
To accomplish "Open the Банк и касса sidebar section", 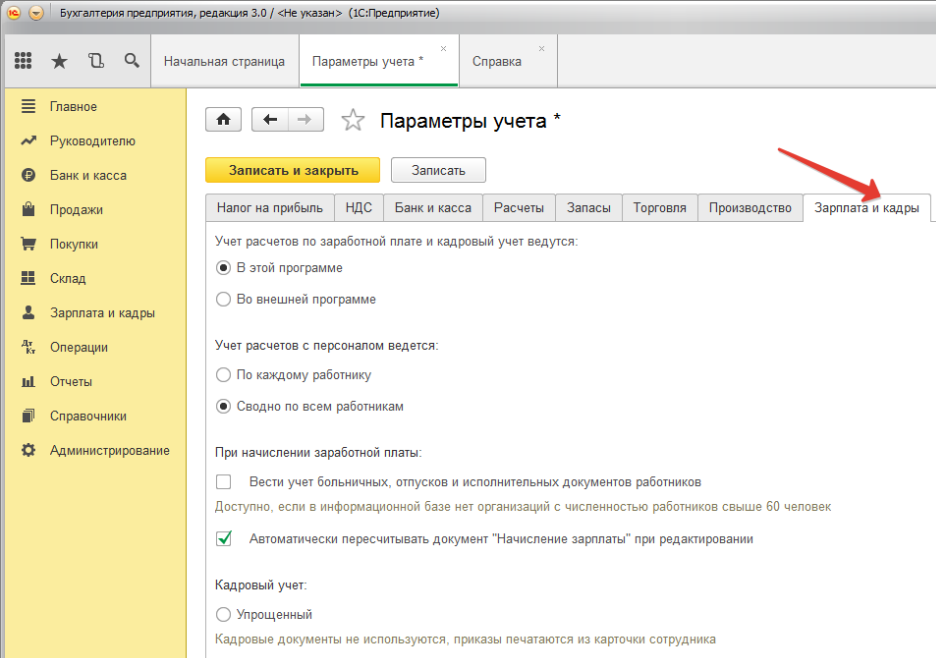I will click(88, 175).
